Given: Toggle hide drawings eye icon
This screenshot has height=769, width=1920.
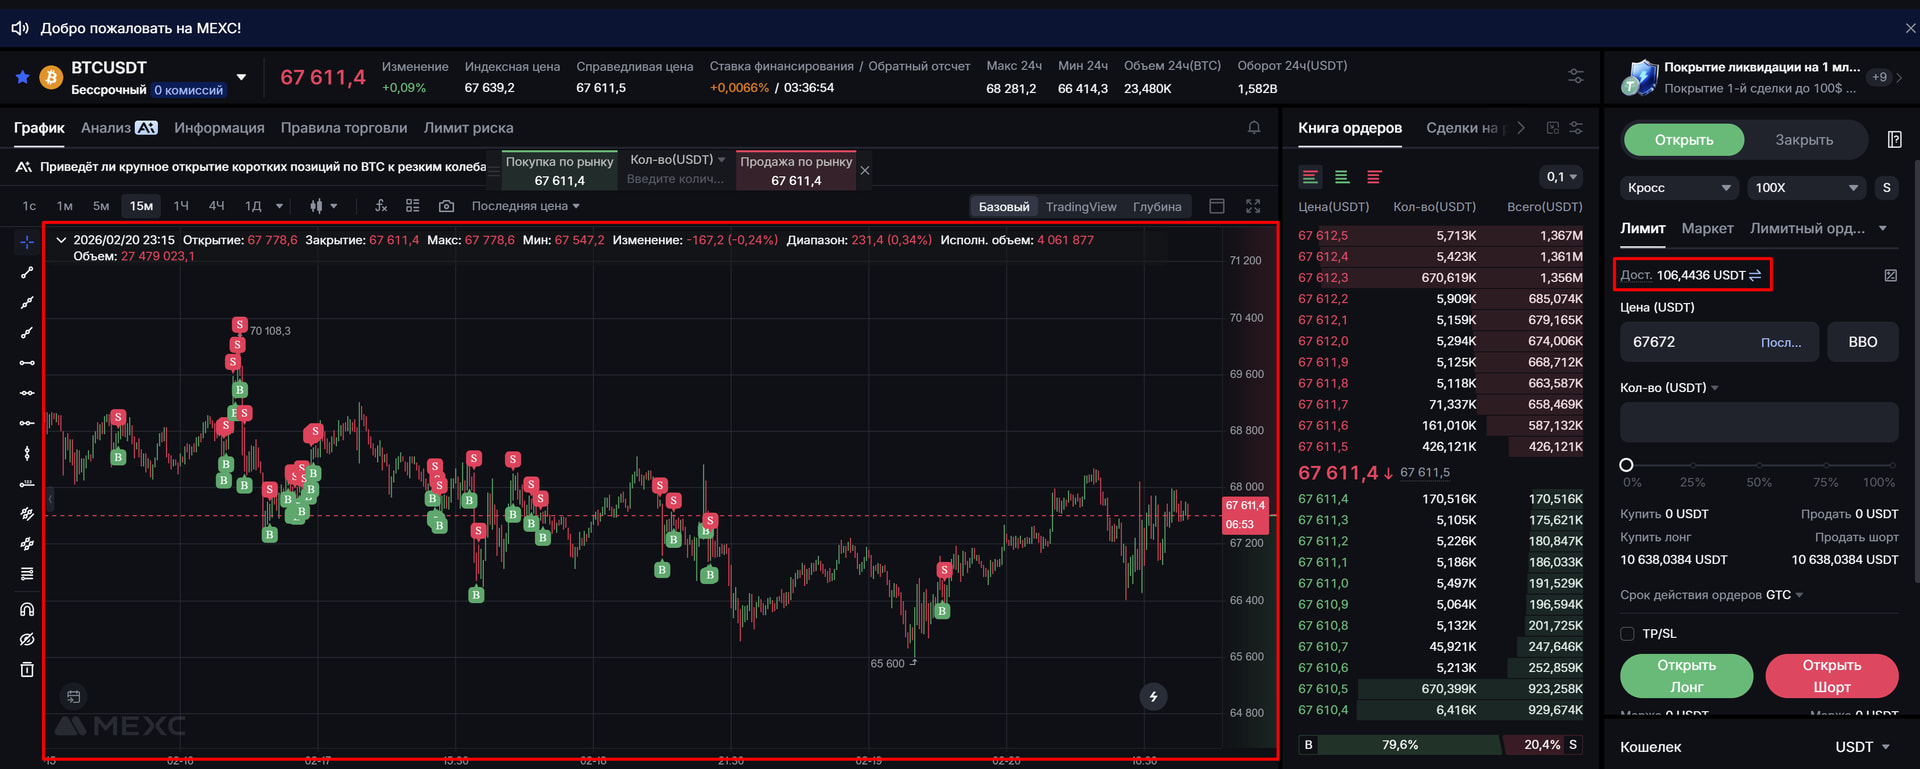Looking at the screenshot, I should (27, 639).
